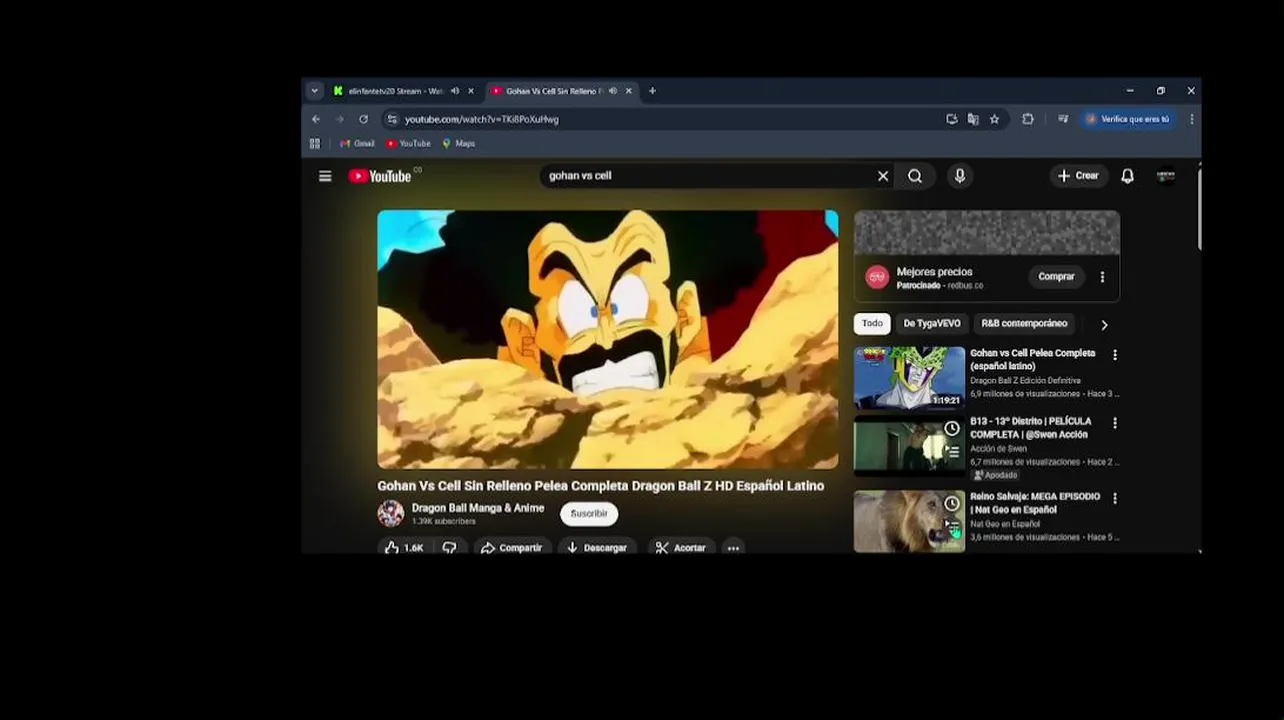Open YouTube notifications bell

pyautogui.click(x=1127, y=176)
